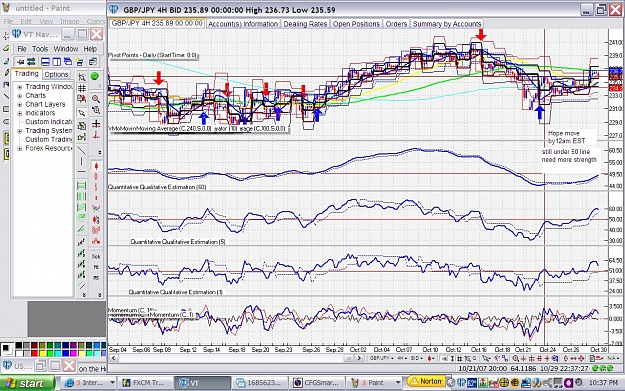
Task: Click the chart scroll right arrow
Action: 359,358
